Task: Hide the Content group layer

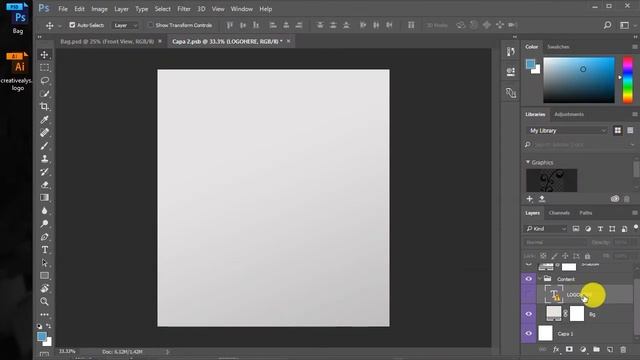Action: point(529,279)
